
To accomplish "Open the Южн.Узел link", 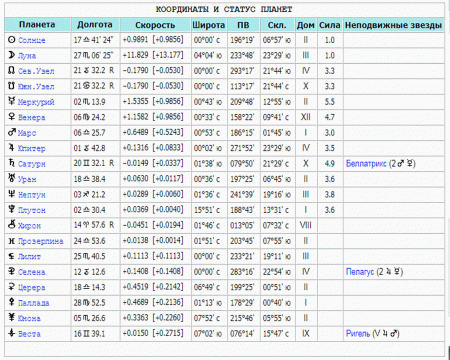I will (36, 86).
